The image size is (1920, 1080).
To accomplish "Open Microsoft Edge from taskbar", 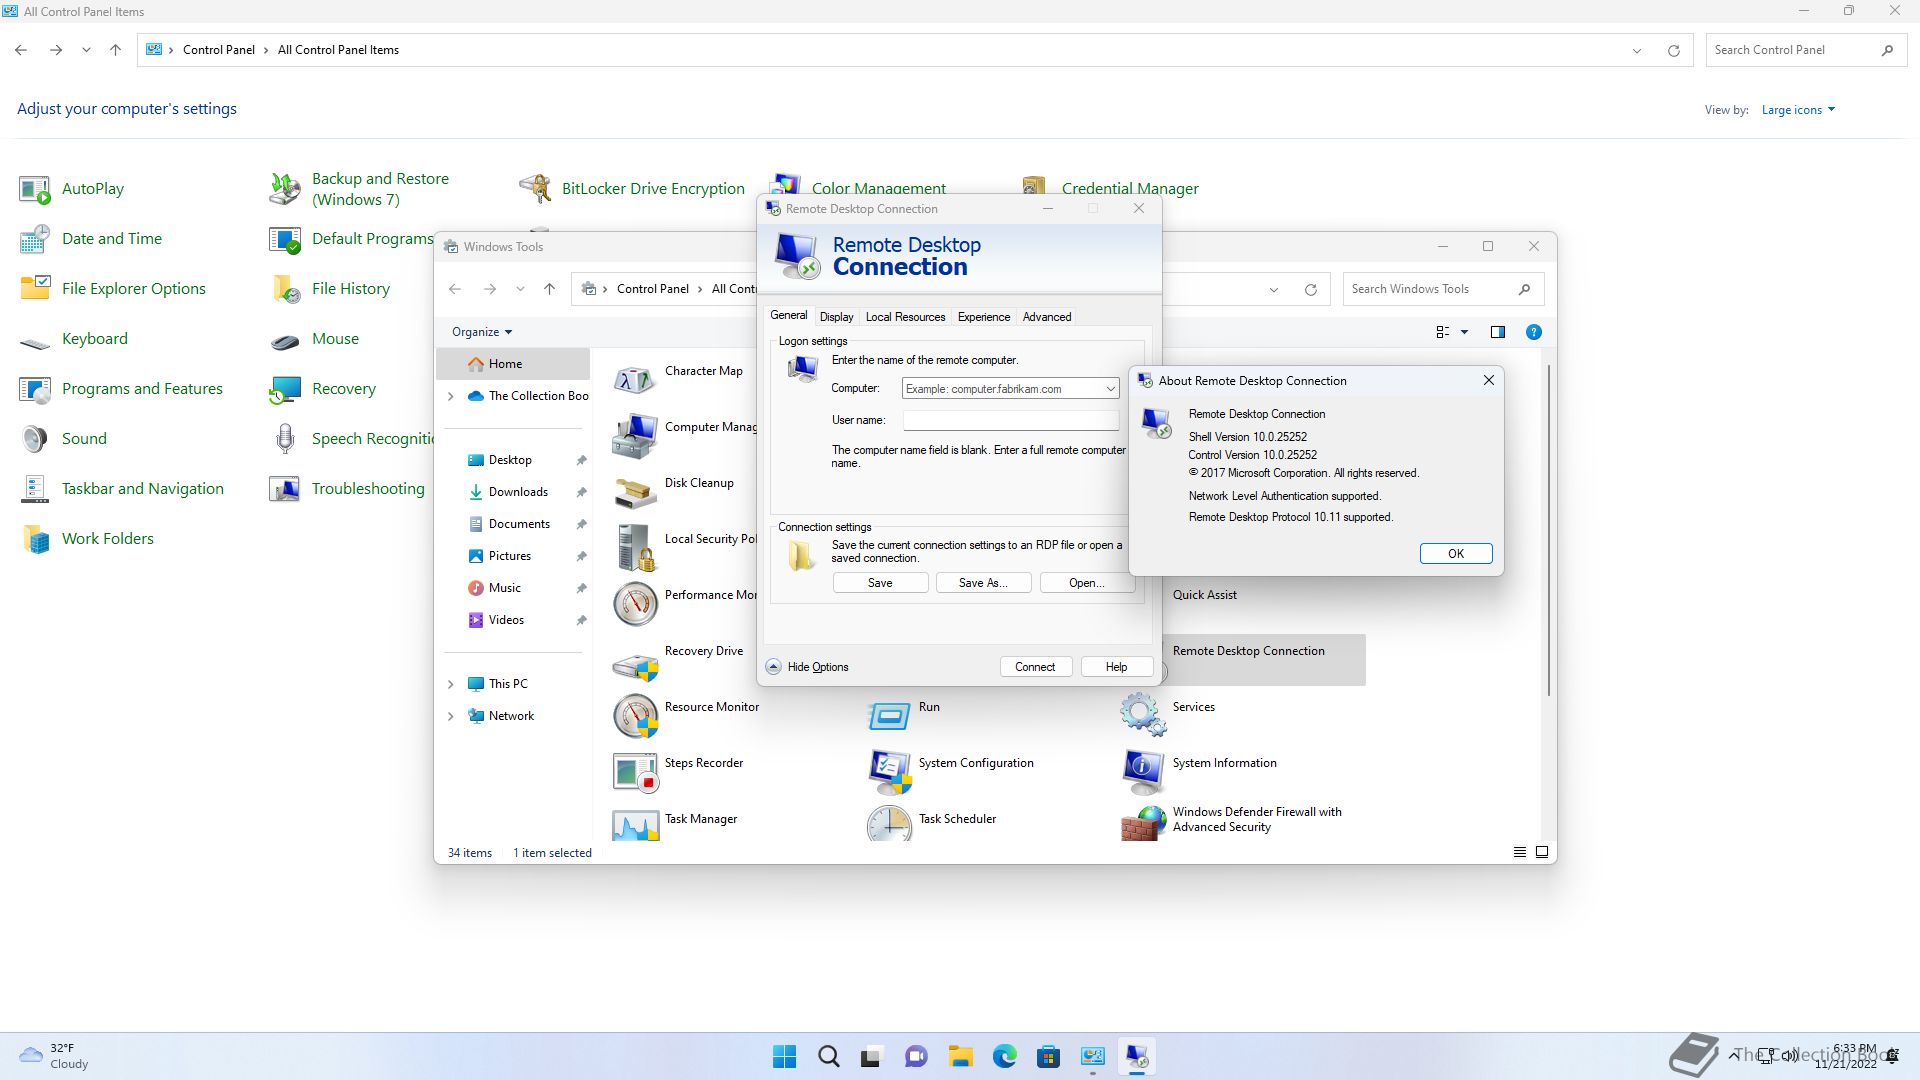I will 1004,1056.
